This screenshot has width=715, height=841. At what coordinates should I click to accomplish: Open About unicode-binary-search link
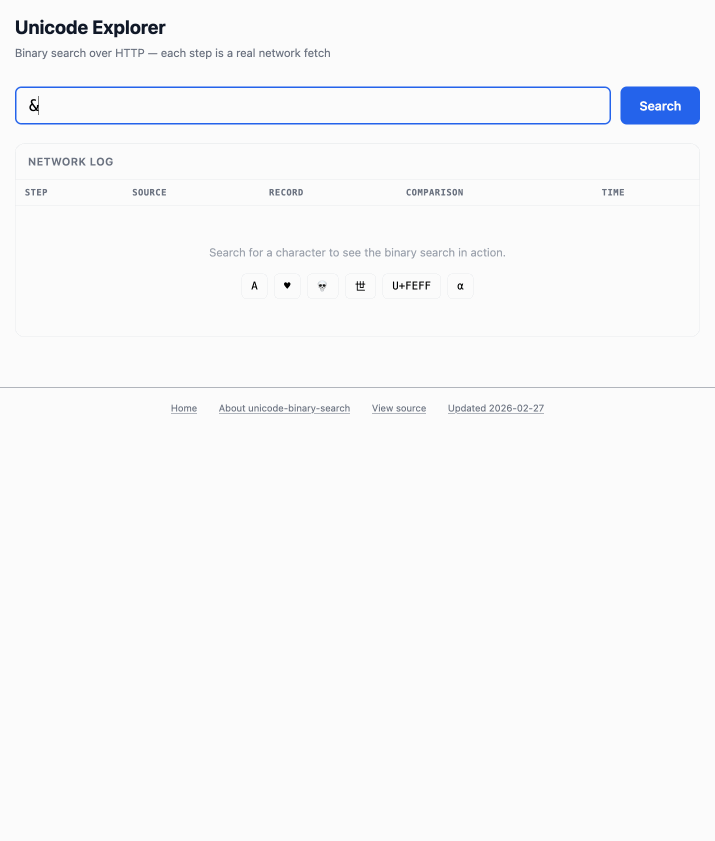284,408
